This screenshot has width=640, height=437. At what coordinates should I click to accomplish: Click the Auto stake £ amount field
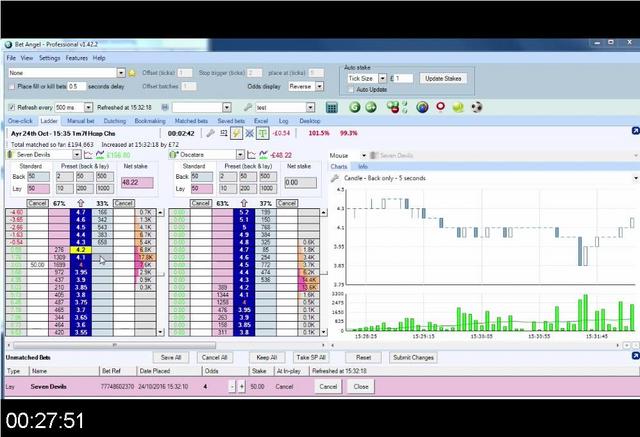(403, 78)
